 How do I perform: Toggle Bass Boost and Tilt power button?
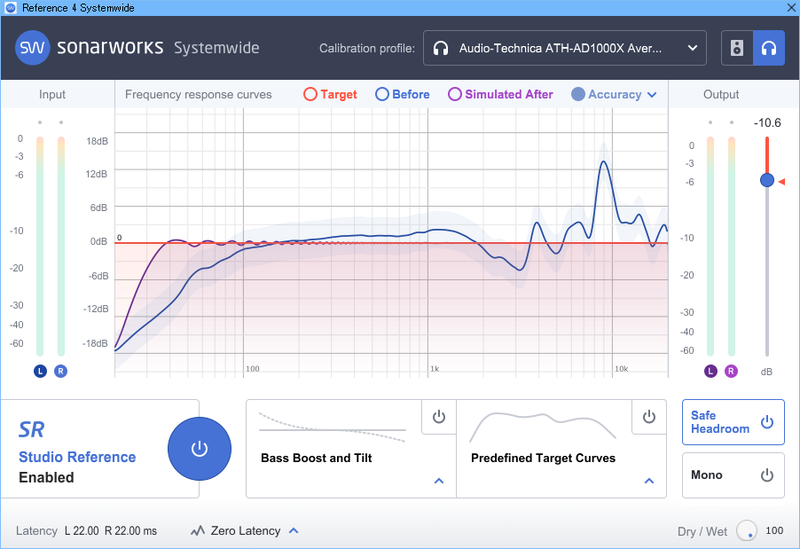(x=439, y=417)
